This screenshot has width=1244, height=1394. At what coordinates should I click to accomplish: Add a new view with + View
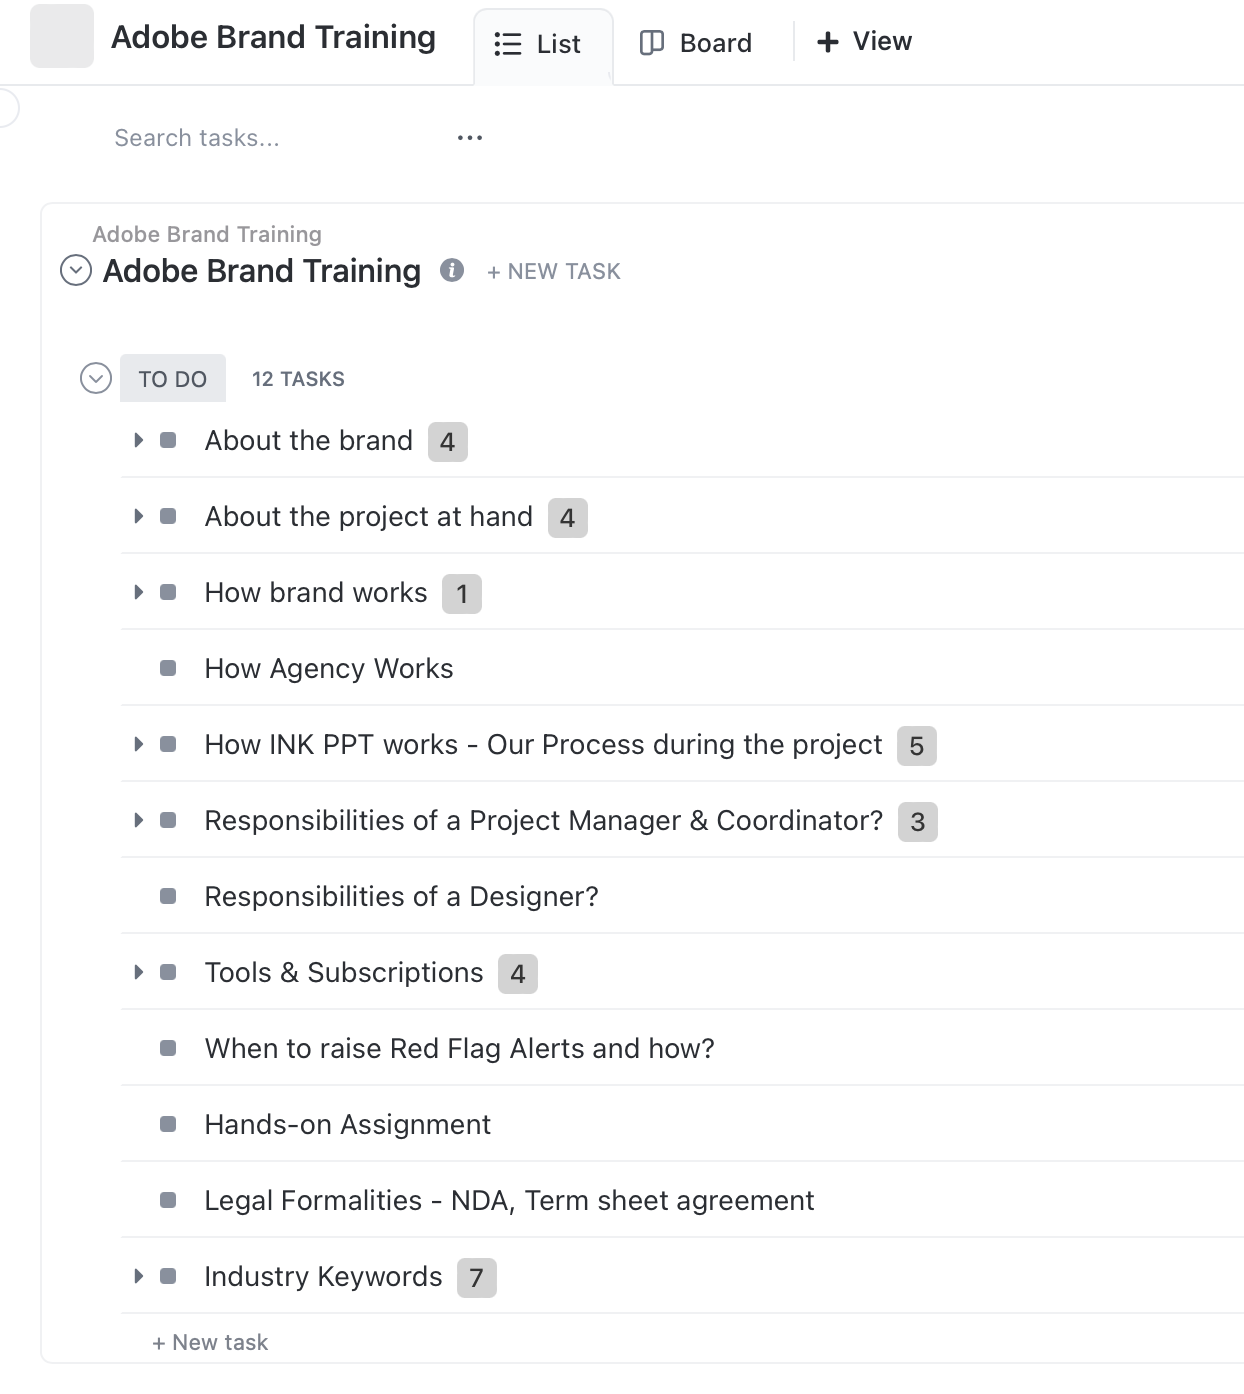click(x=864, y=42)
